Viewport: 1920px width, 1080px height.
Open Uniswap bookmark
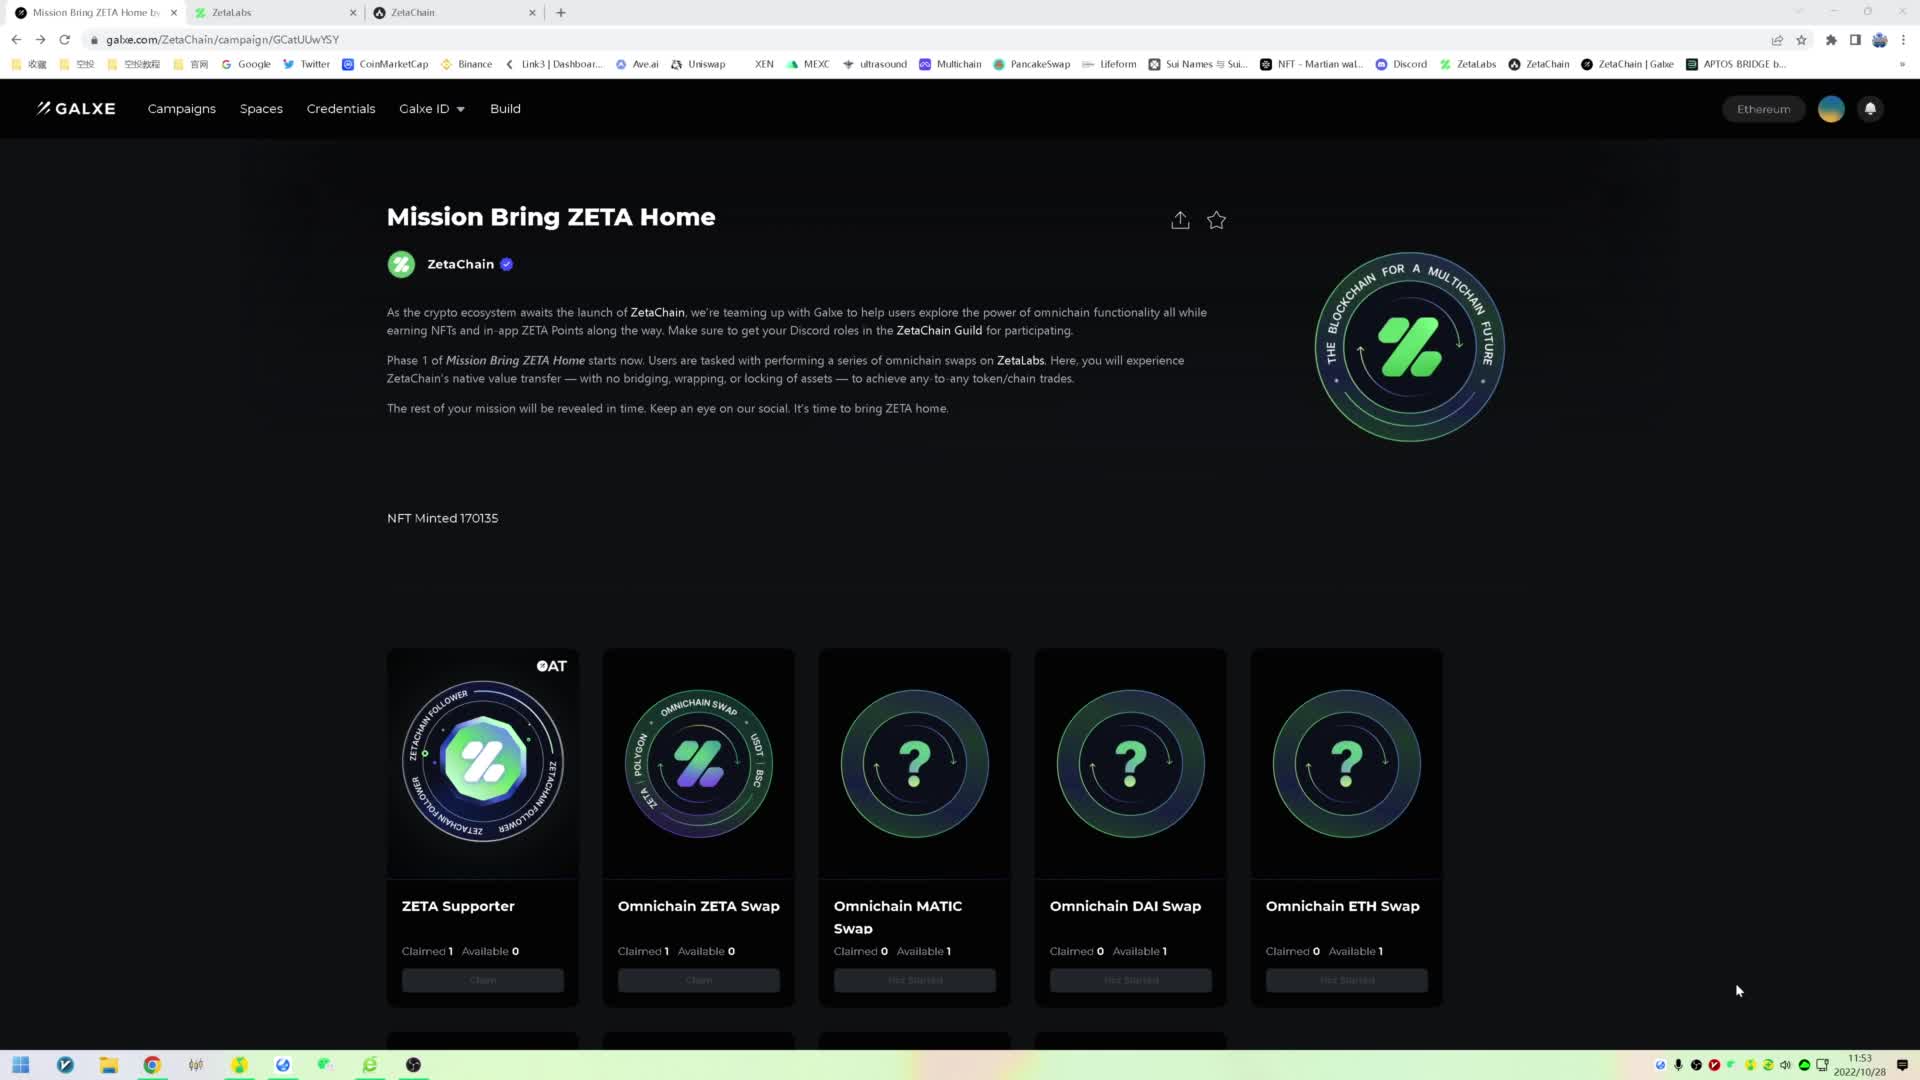click(x=698, y=64)
